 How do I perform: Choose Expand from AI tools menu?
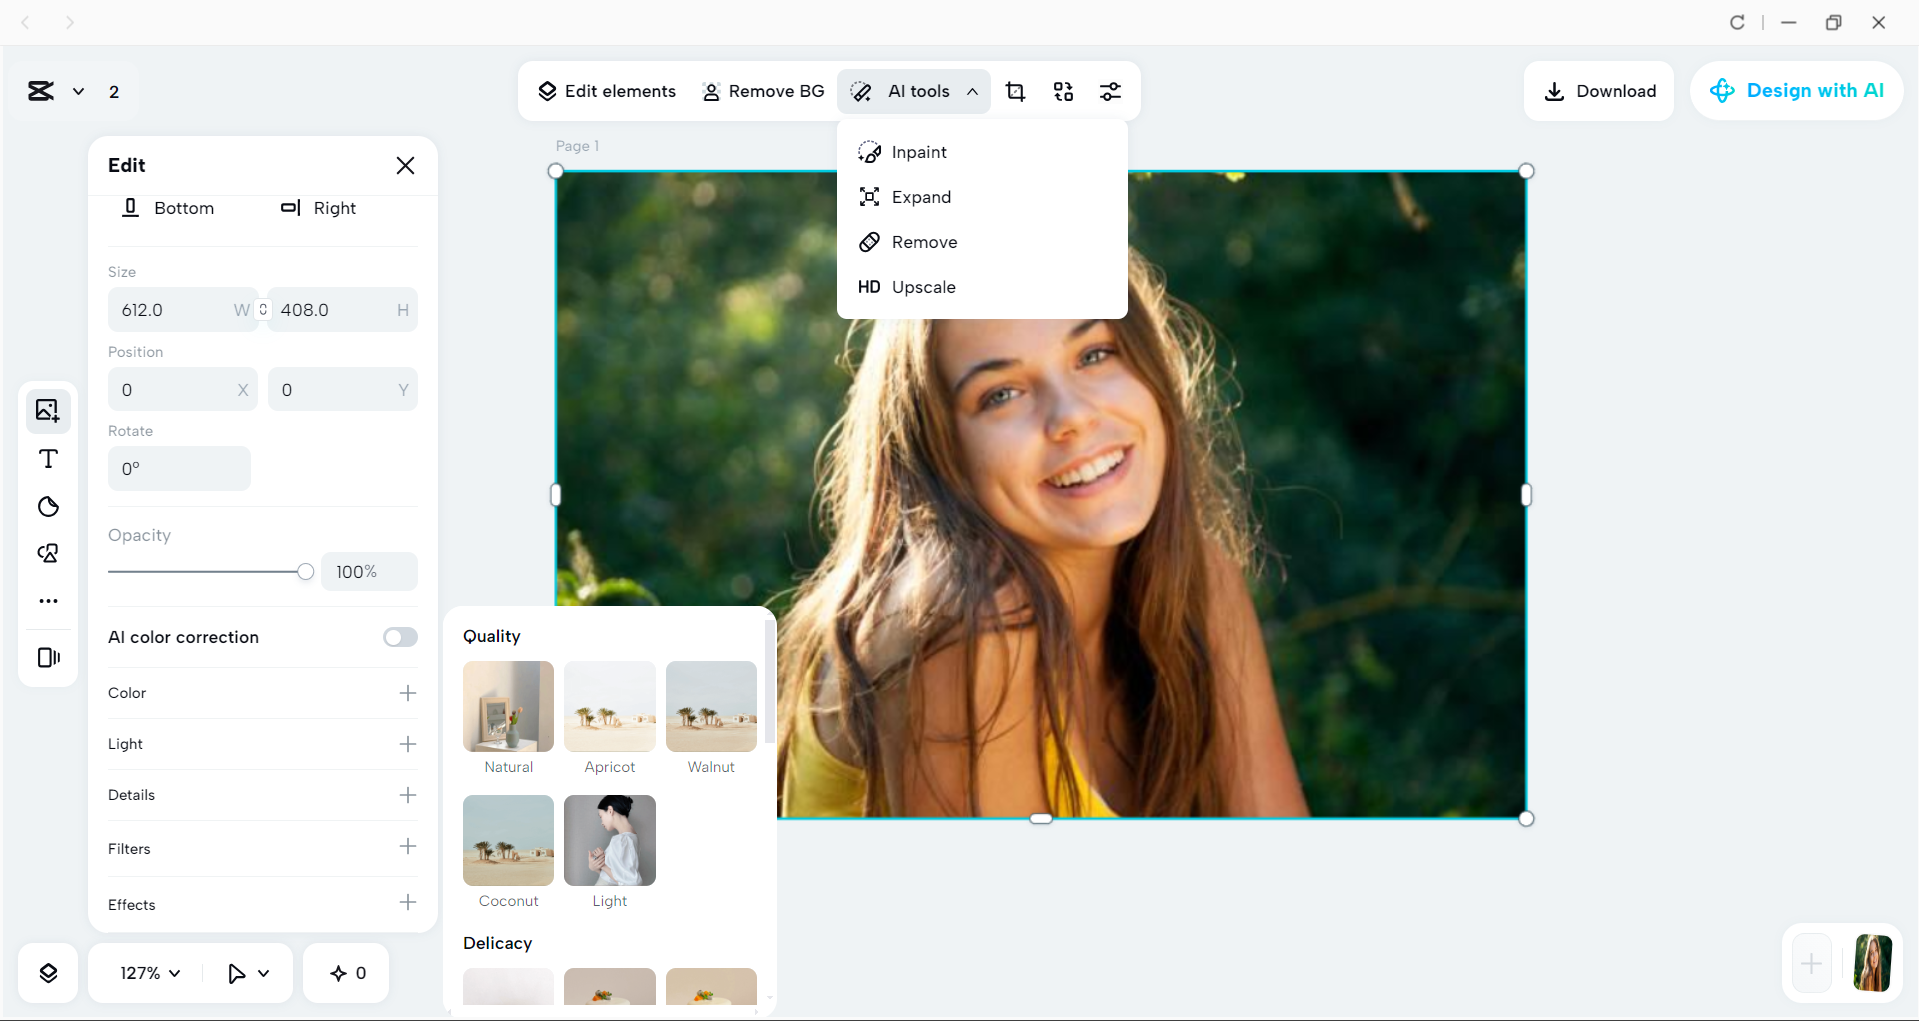[x=982, y=197]
